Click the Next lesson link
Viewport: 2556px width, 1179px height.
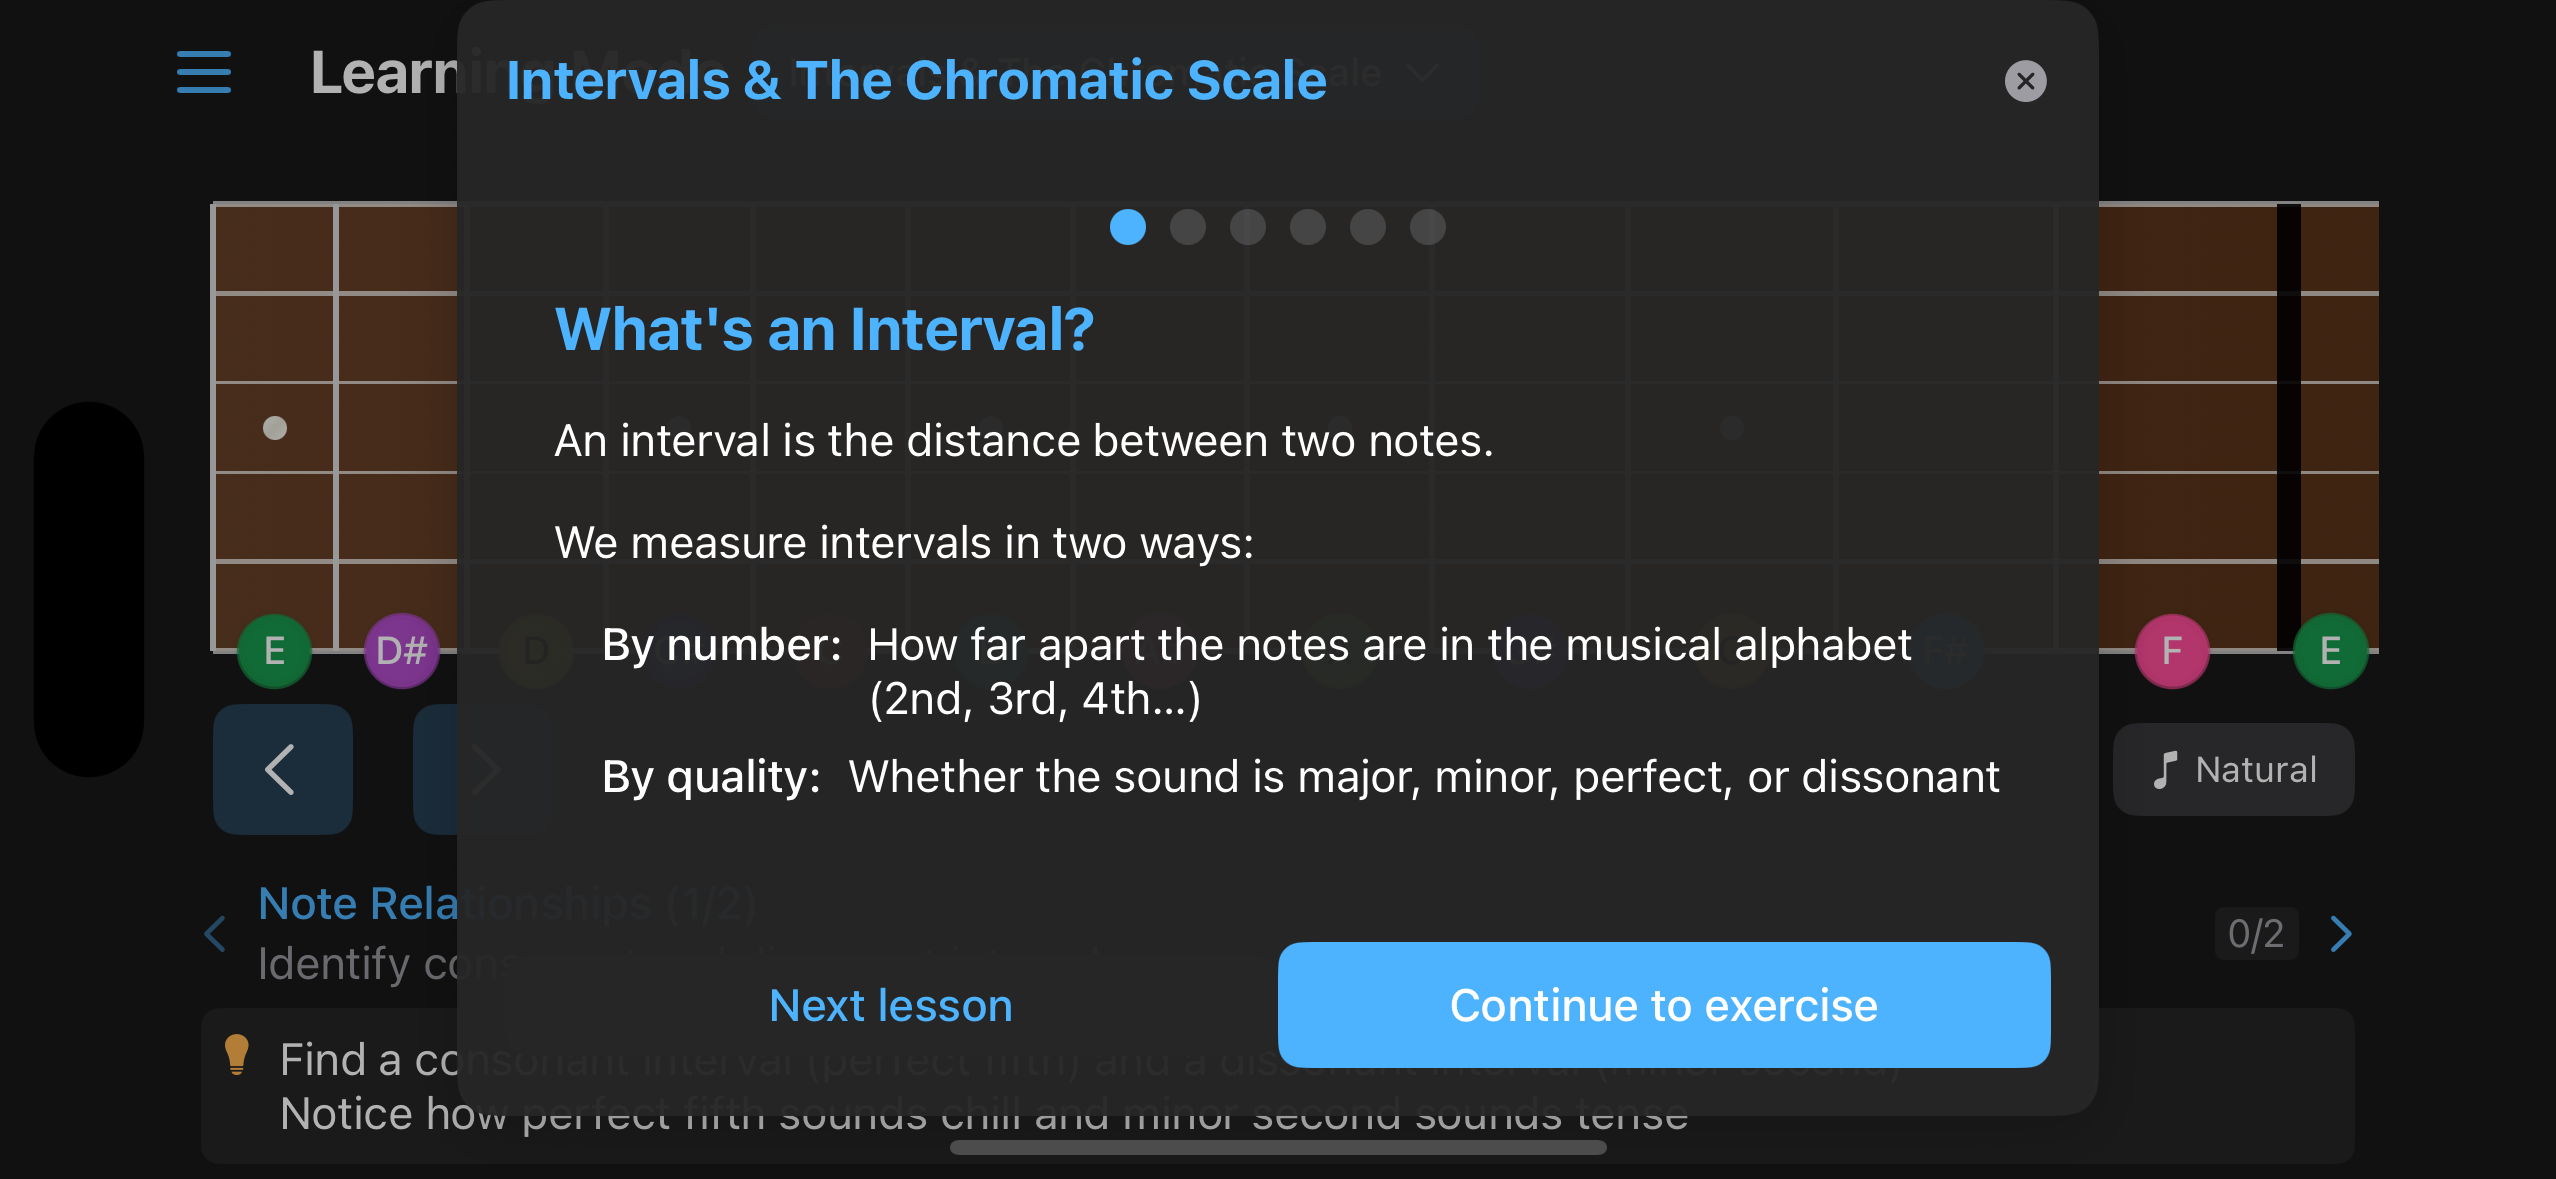point(891,1005)
